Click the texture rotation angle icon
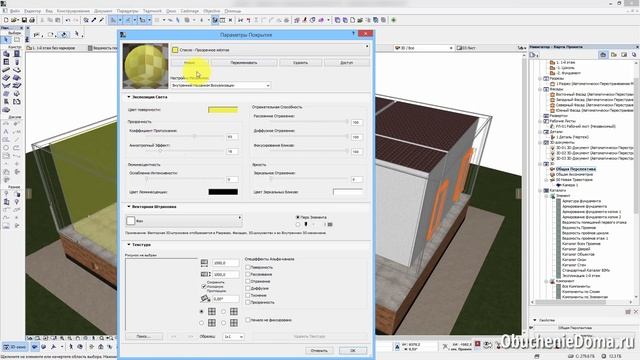Screen dimensions: 640x360 coord(205,299)
